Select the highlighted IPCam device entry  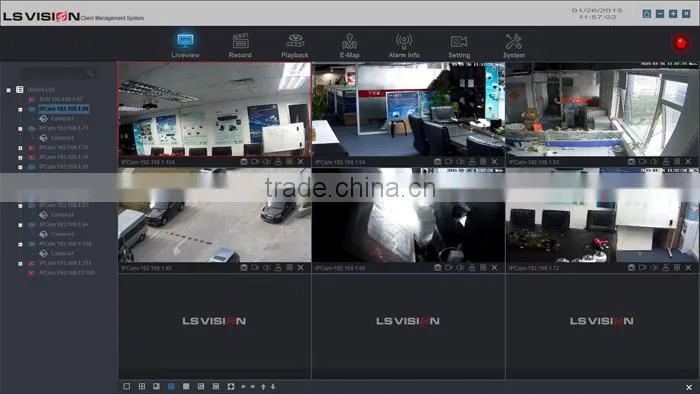tap(63, 109)
